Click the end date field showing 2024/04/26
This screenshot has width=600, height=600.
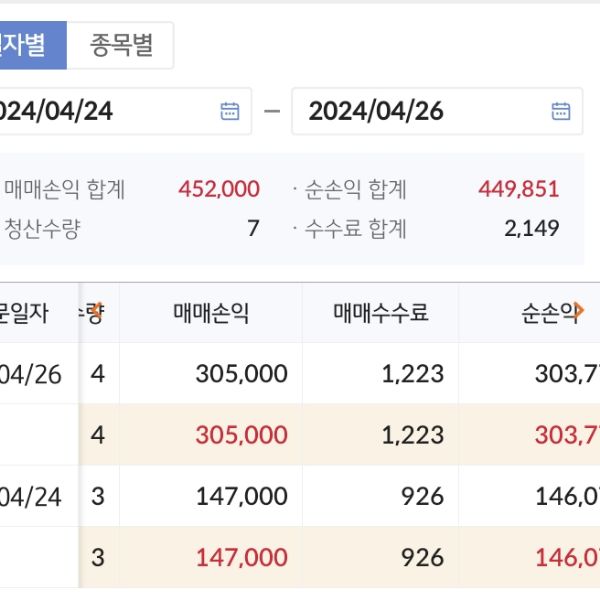pos(420,111)
